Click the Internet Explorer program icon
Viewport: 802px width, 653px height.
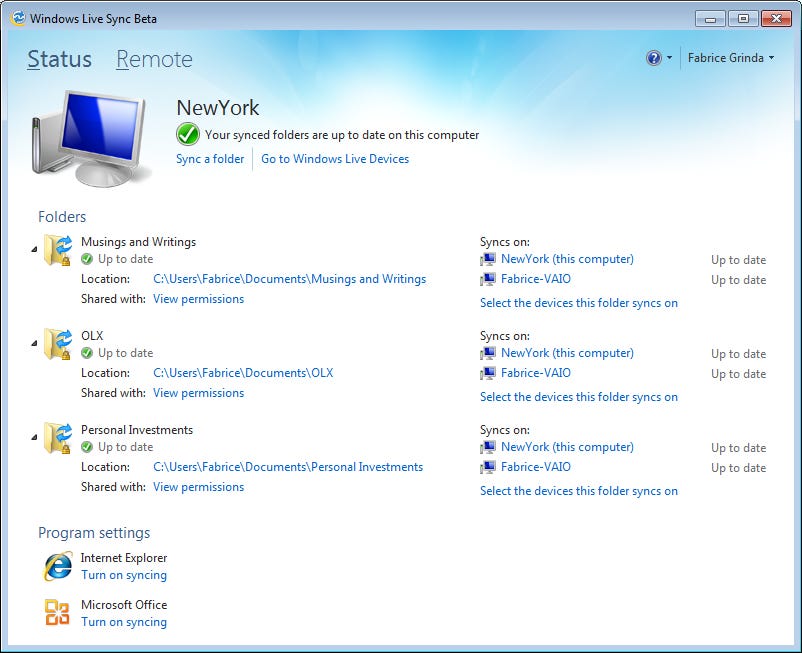click(57, 566)
